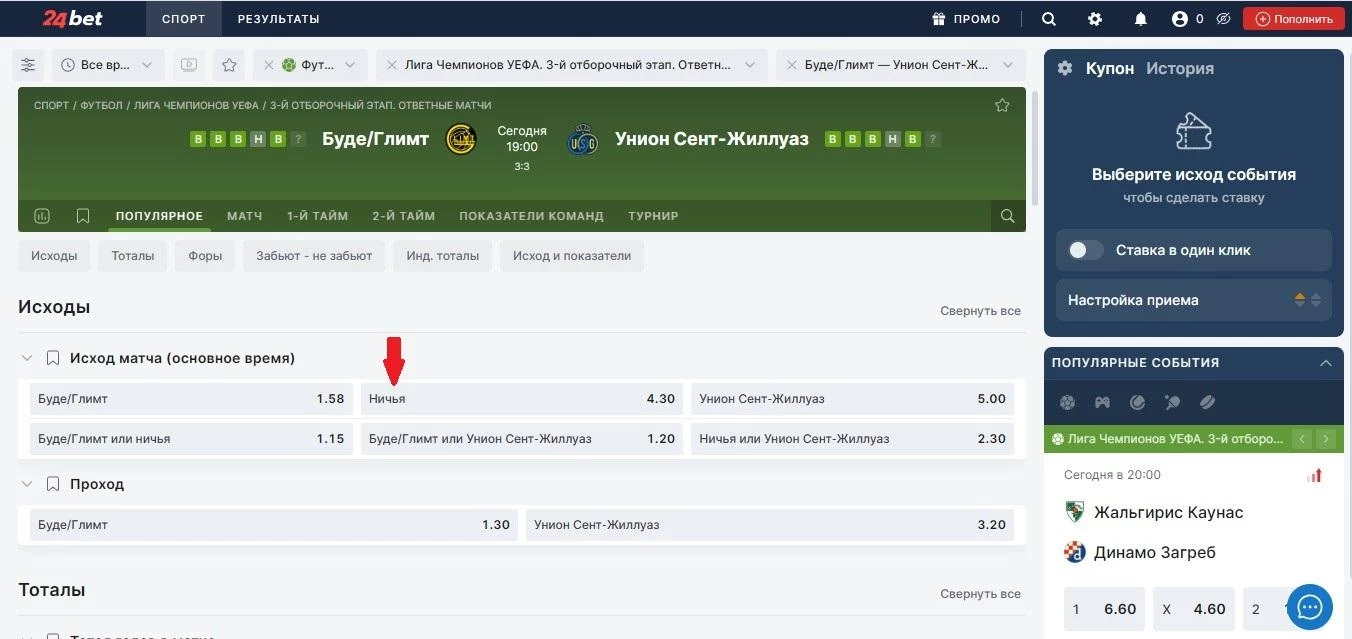Bet on Буде/Глимт или ничья at 1.15
Screen dimensions: 1352x639
[191, 439]
